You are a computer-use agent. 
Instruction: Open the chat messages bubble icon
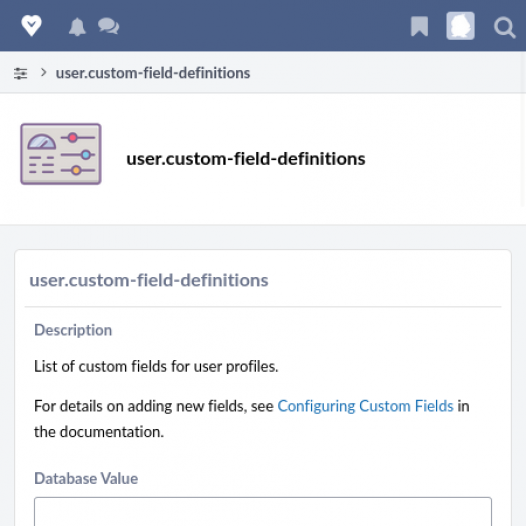(x=108, y=26)
